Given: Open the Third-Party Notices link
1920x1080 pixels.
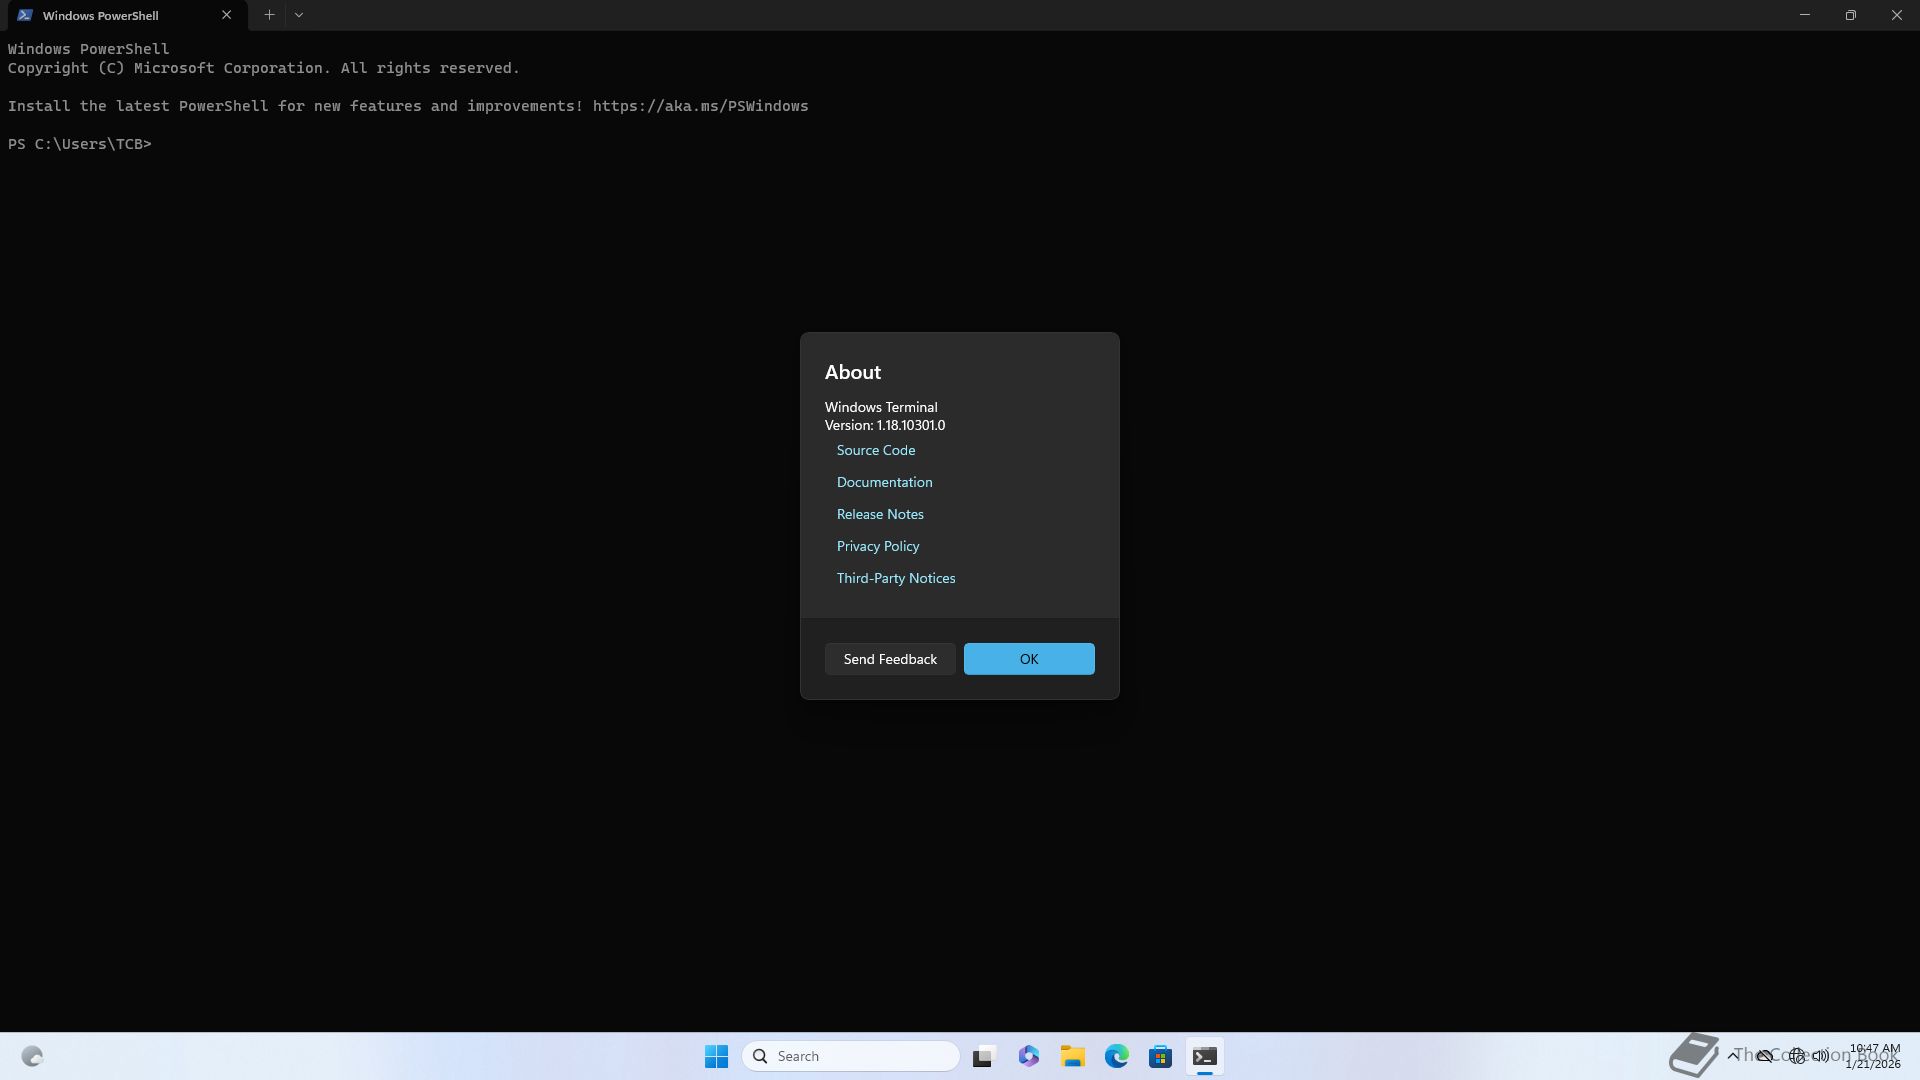Looking at the screenshot, I should point(895,578).
